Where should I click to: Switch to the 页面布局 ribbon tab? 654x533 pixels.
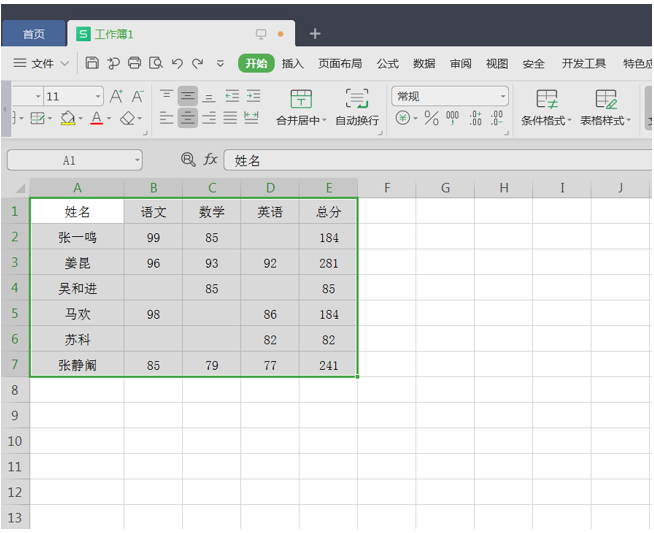pyautogui.click(x=340, y=63)
